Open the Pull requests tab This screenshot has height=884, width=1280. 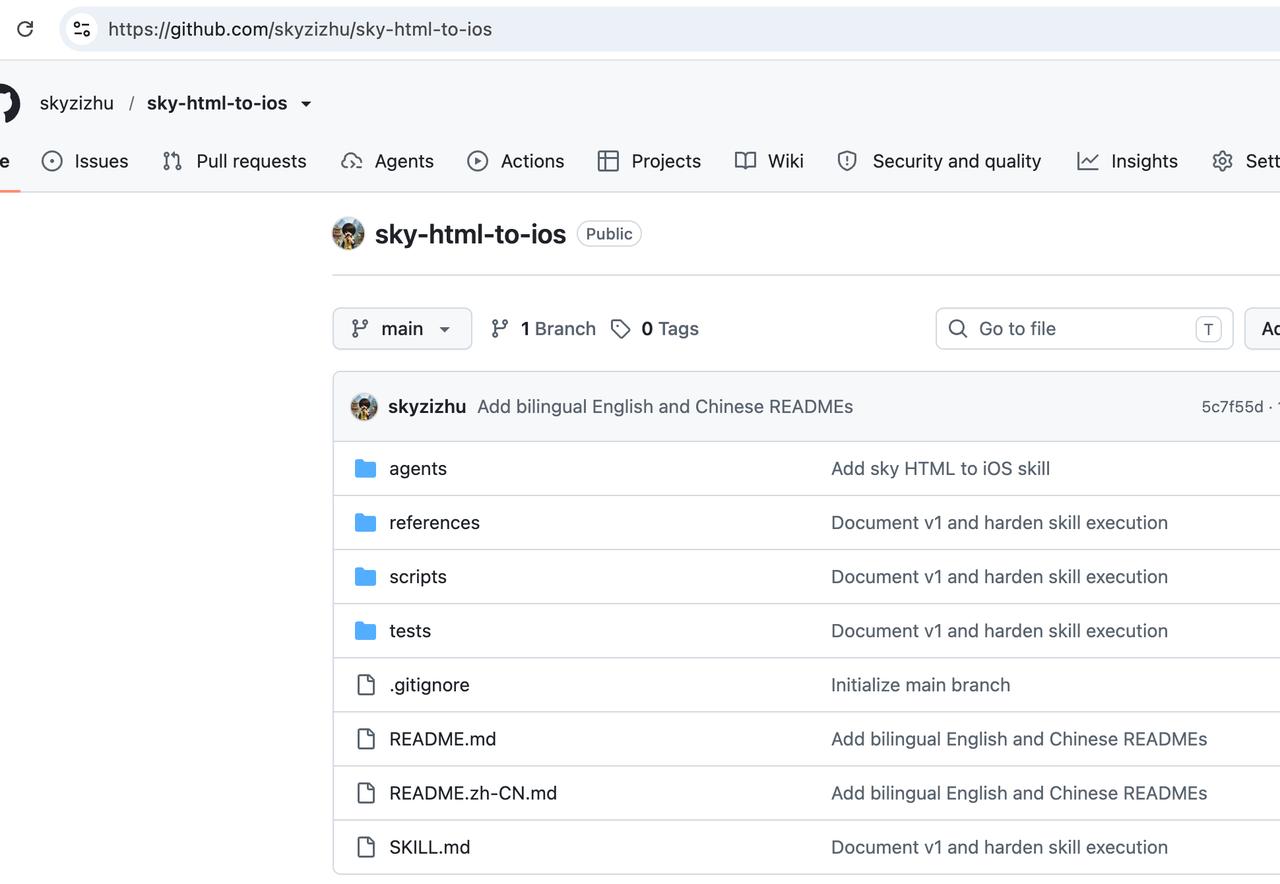(235, 161)
